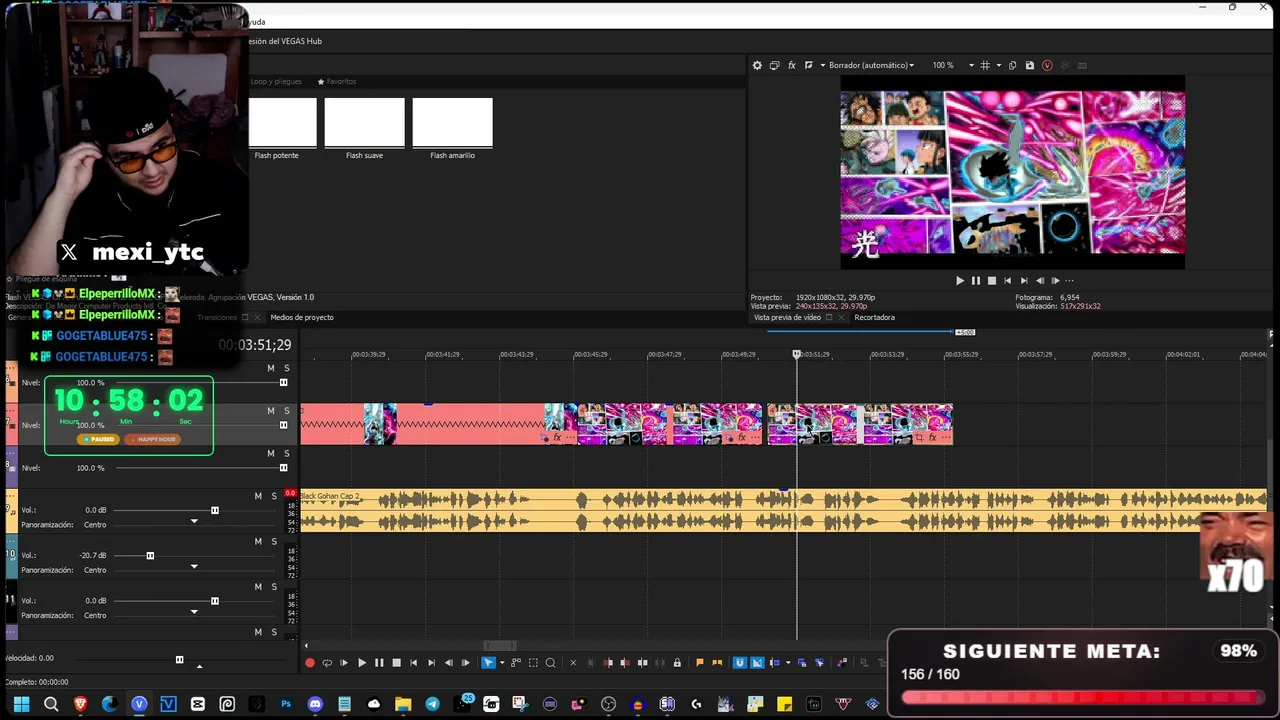
Task: Select the Flash suave preset thumbnail
Action: pos(364,122)
